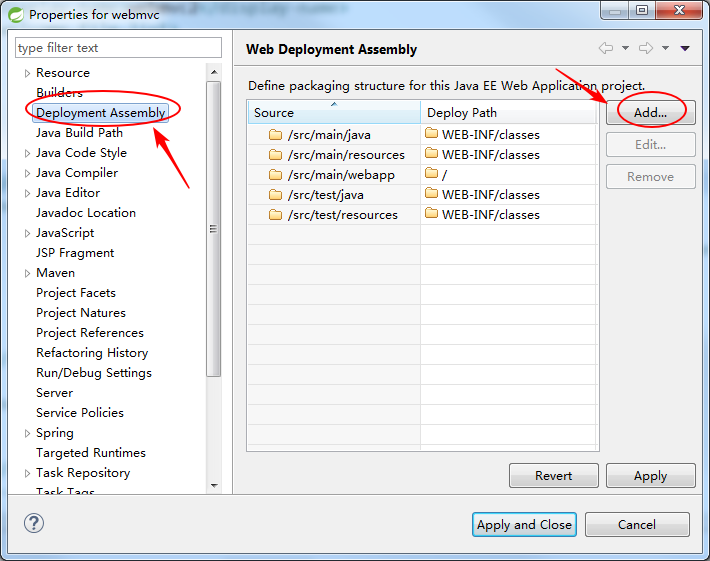Image resolution: width=710 pixels, height=561 pixels.
Task: Click deploy folder icon in /src/test/resources row
Action: tap(432, 213)
